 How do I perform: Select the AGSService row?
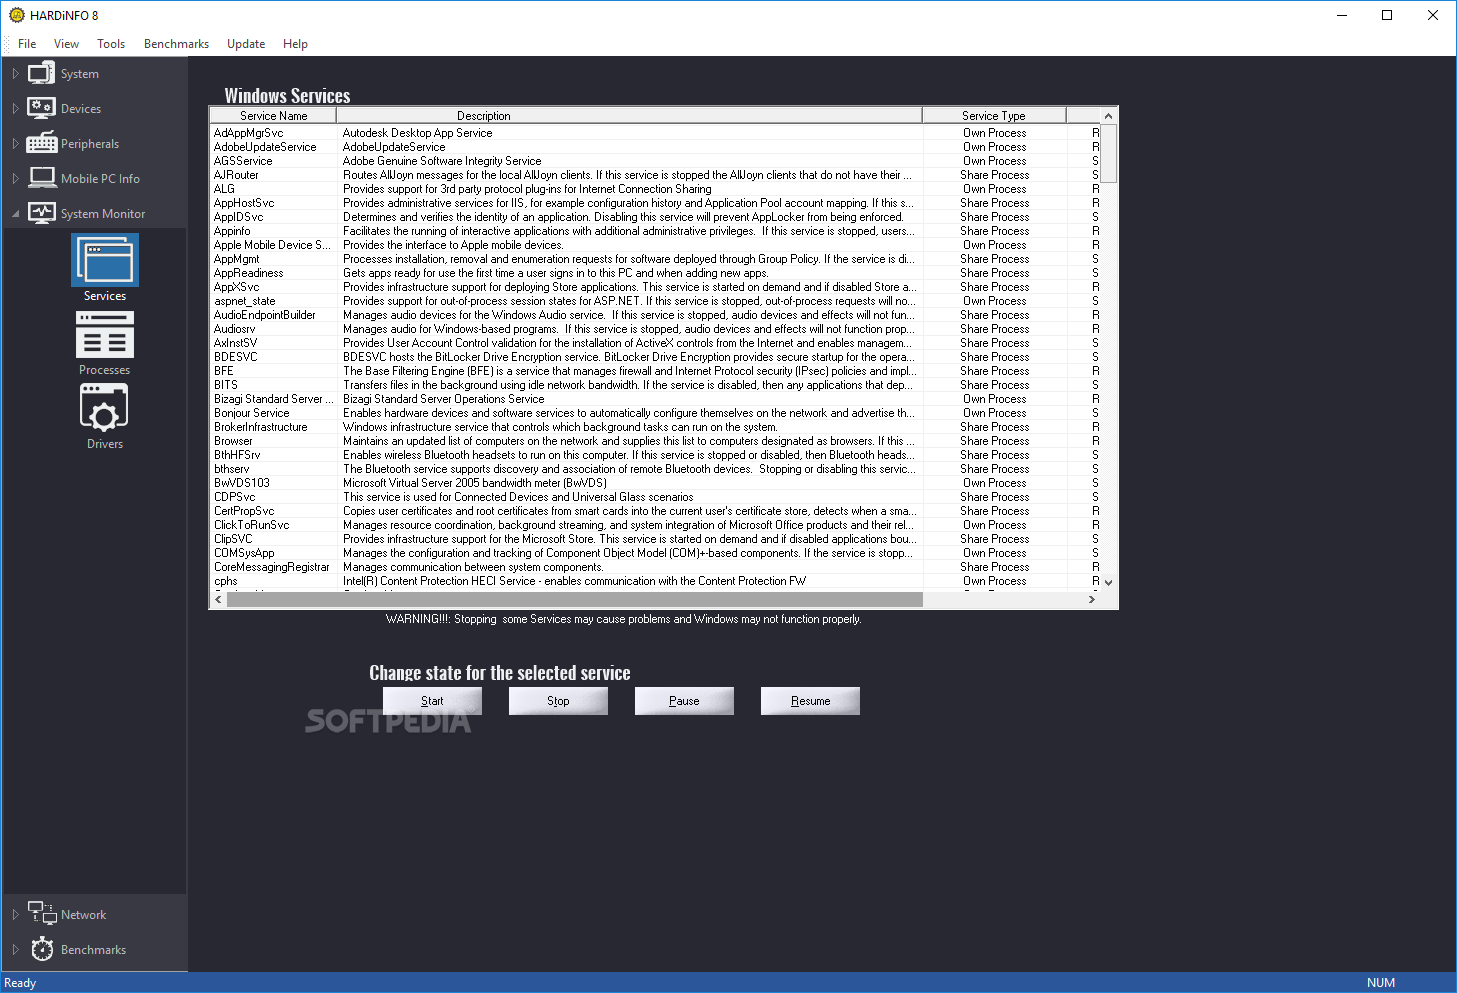pyautogui.click(x=654, y=161)
